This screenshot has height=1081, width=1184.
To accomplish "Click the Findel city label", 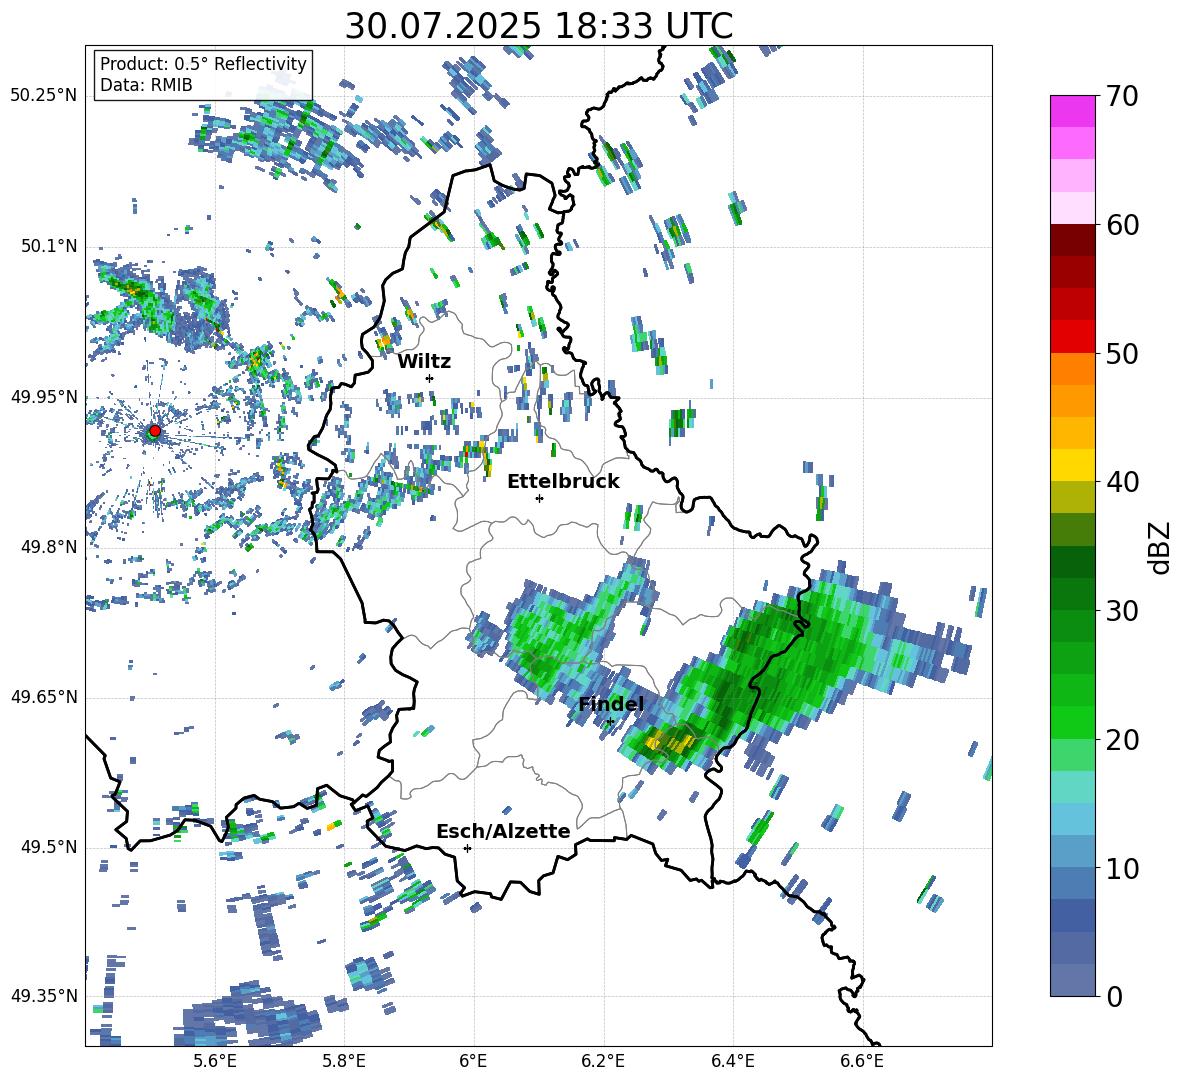I will click(x=611, y=704).
